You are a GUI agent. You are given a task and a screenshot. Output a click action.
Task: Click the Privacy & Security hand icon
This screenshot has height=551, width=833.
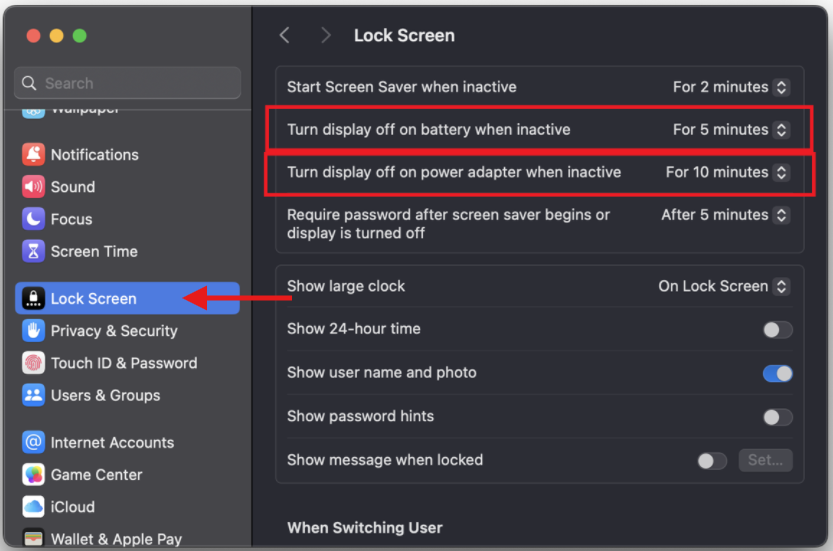34,331
